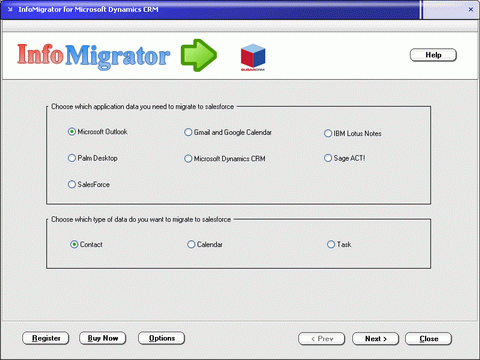The width and height of the screenshot is (480, 360).
Task: Open the Help button
Action: tap(433, 55)
